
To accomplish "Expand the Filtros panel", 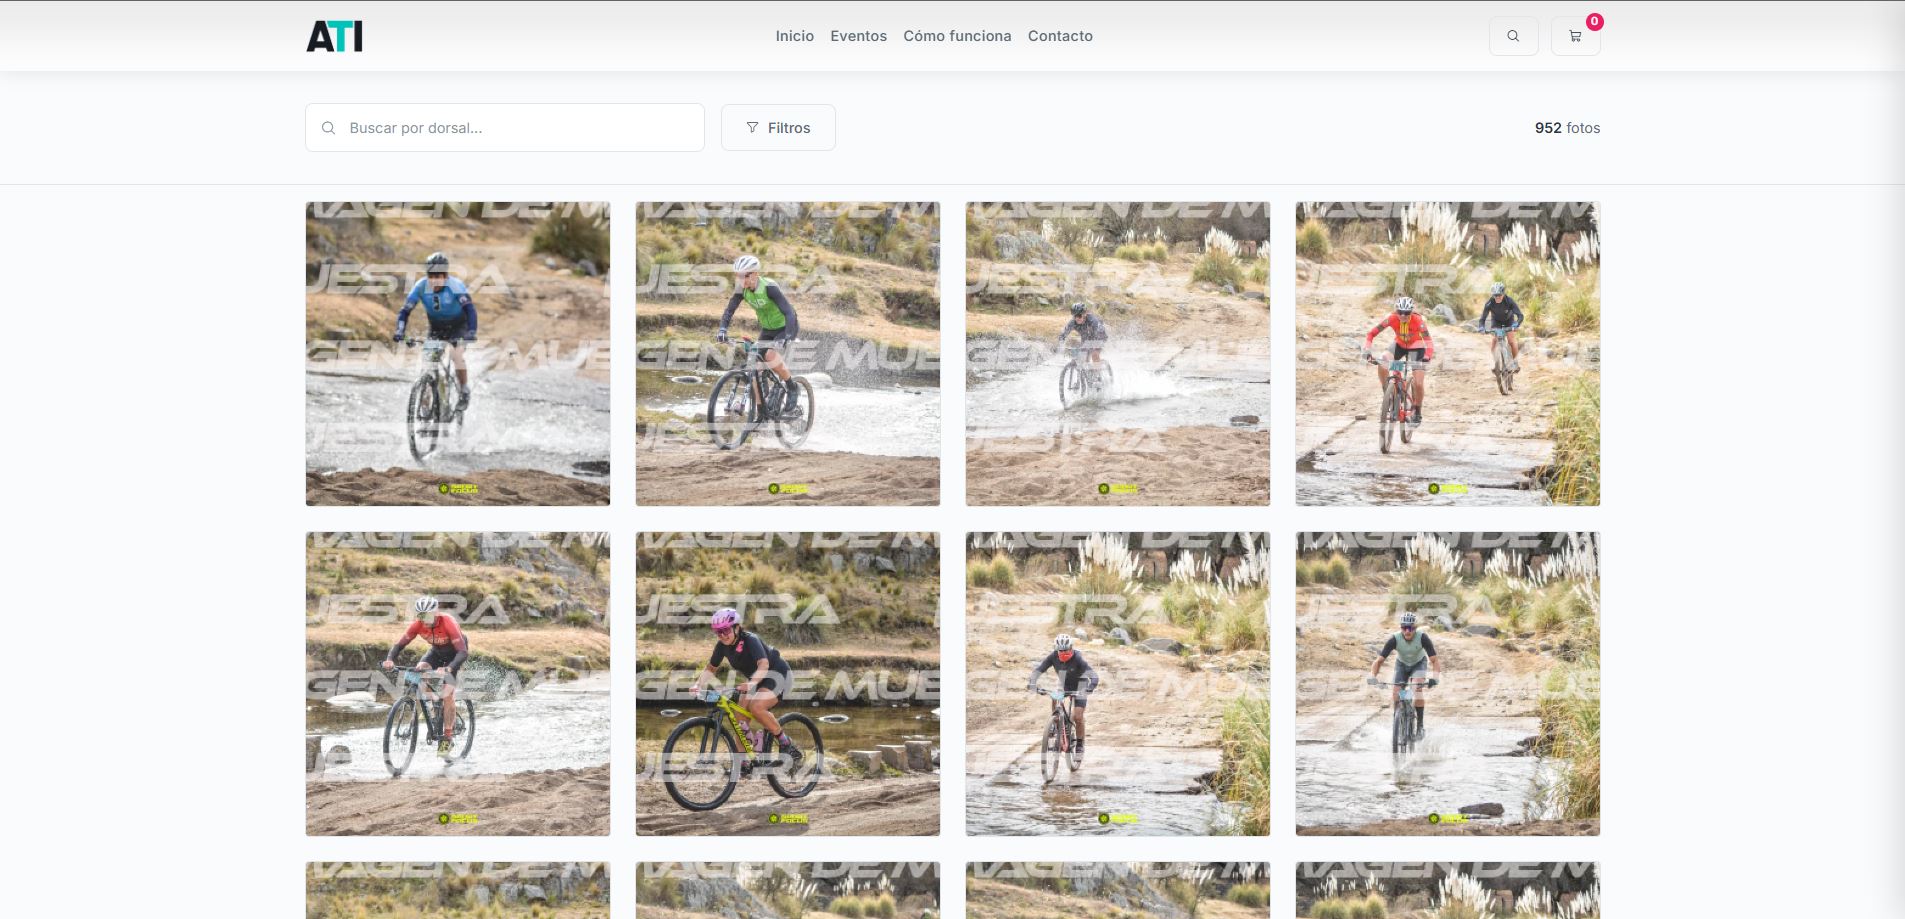I will (x=778, y=128).
